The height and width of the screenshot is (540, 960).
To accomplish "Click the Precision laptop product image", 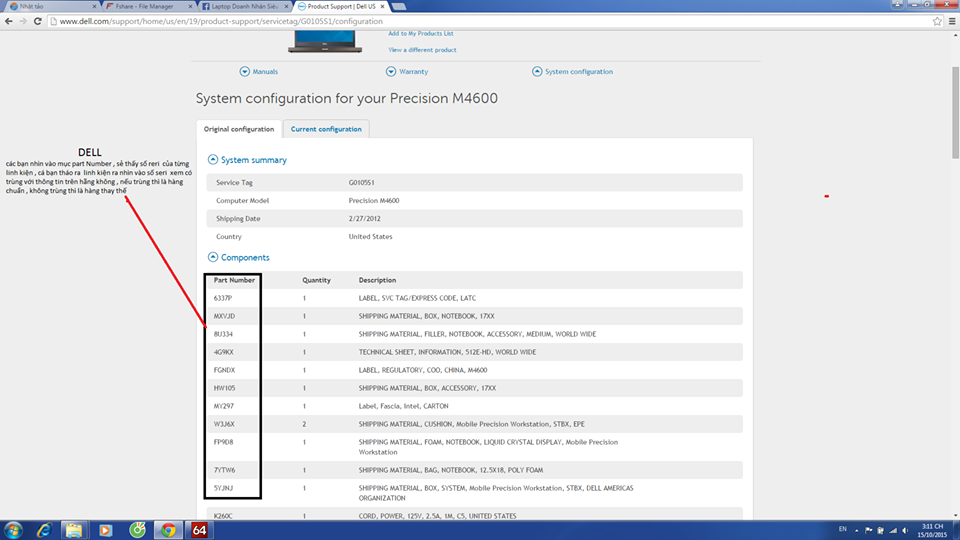I will (x=325, y=42).
